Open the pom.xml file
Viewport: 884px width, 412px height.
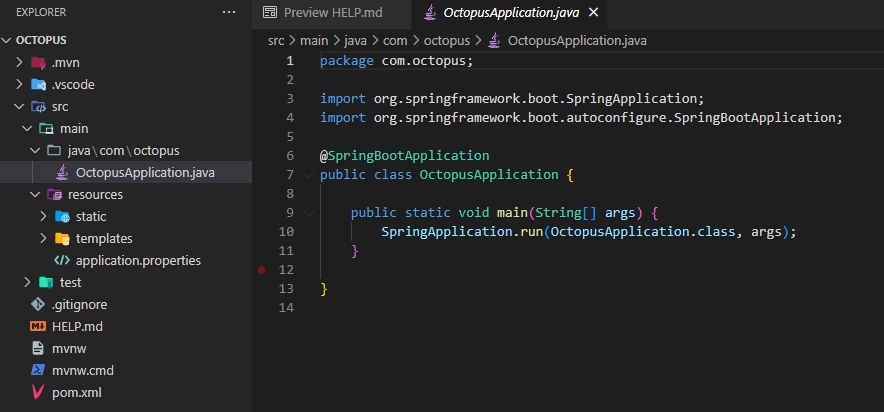77,392
